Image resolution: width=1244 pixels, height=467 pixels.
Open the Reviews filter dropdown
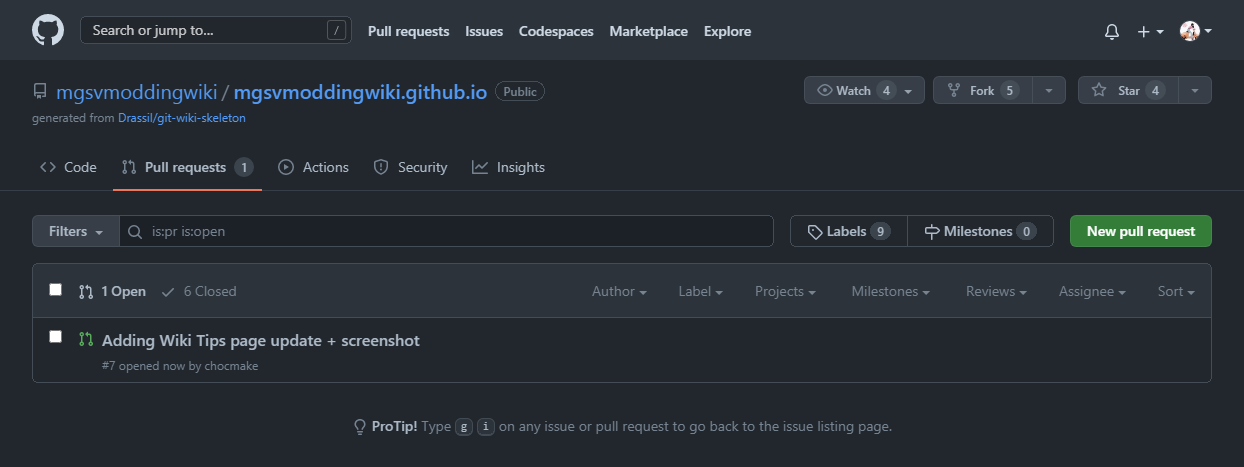click(x=997, y=291)
